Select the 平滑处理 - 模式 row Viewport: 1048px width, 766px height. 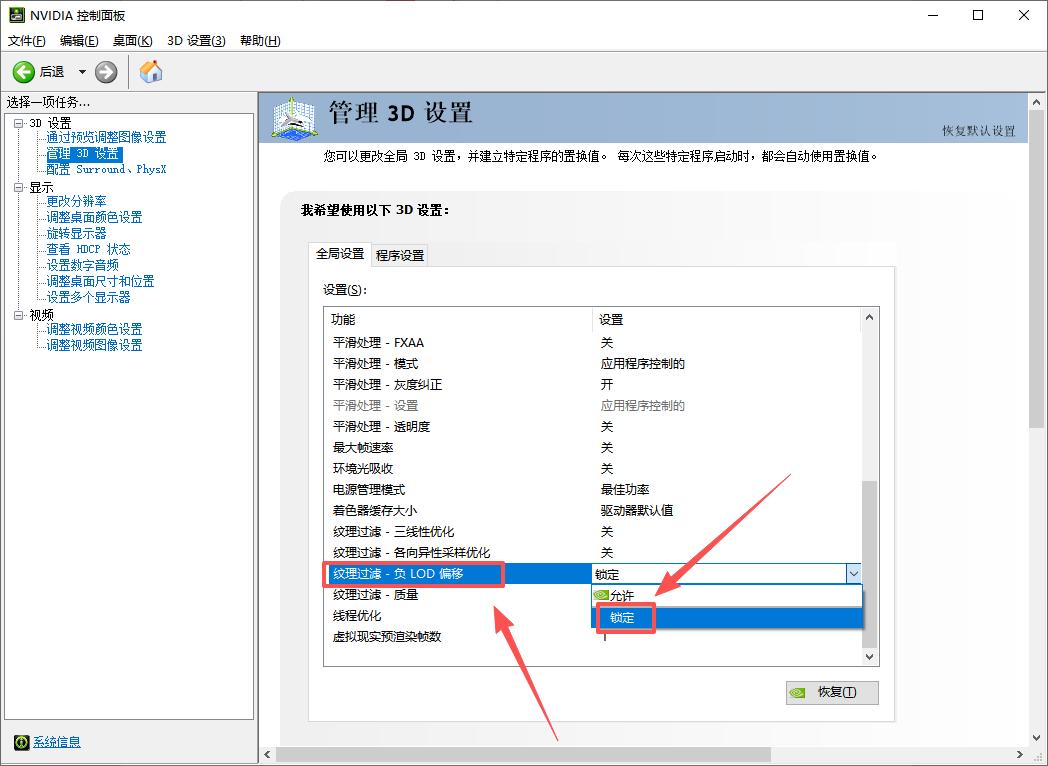pos(593,364)
